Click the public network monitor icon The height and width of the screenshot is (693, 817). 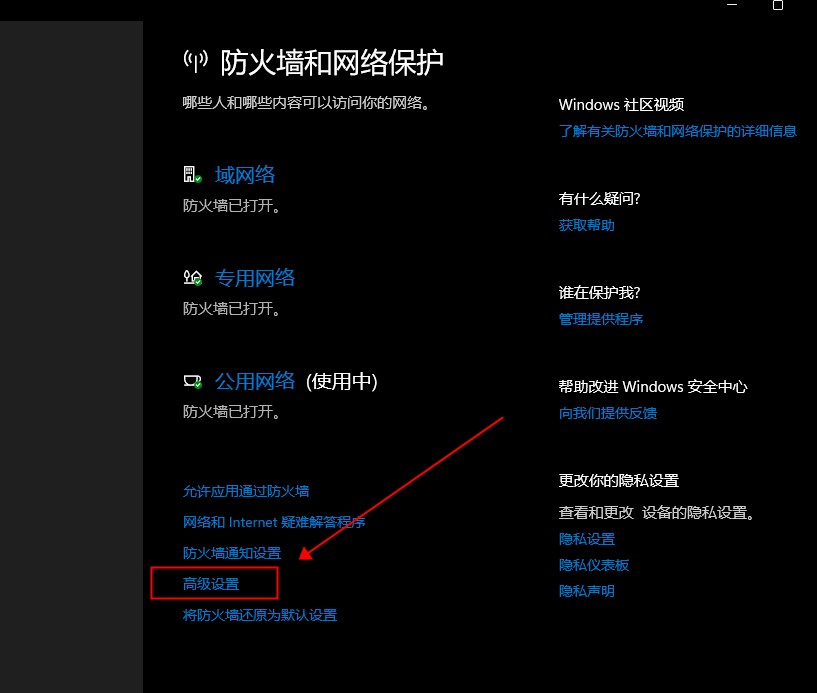click(x=192, y=382)
